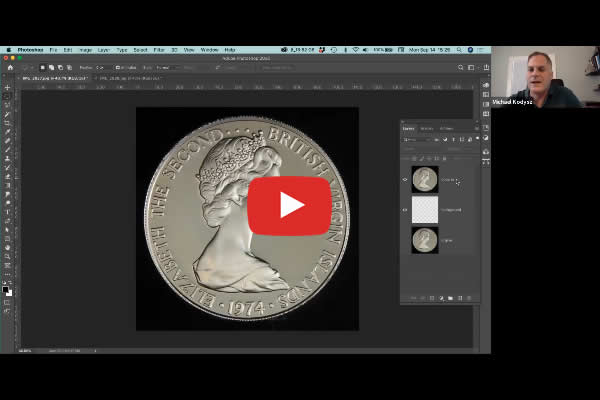600x400 pixels.
Task: Click the background color swatch
Action: tap(10, 294)
